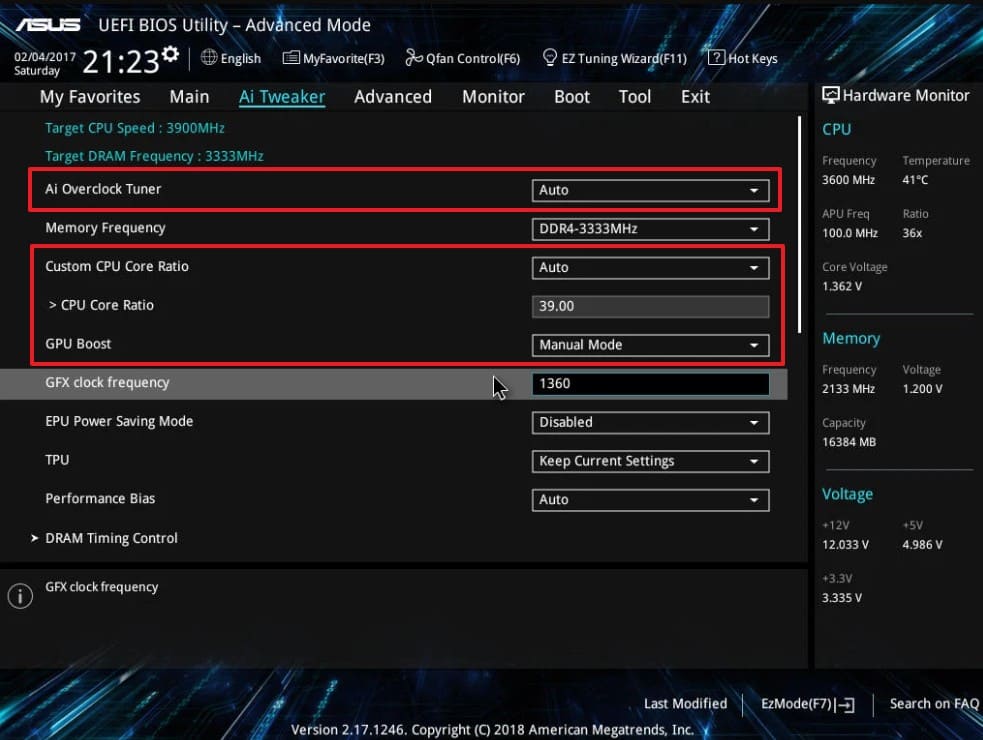The image size is (983, 740).
Task: Open the Custom CPU Core Ratio dropdown
Action: pos(650,268)
